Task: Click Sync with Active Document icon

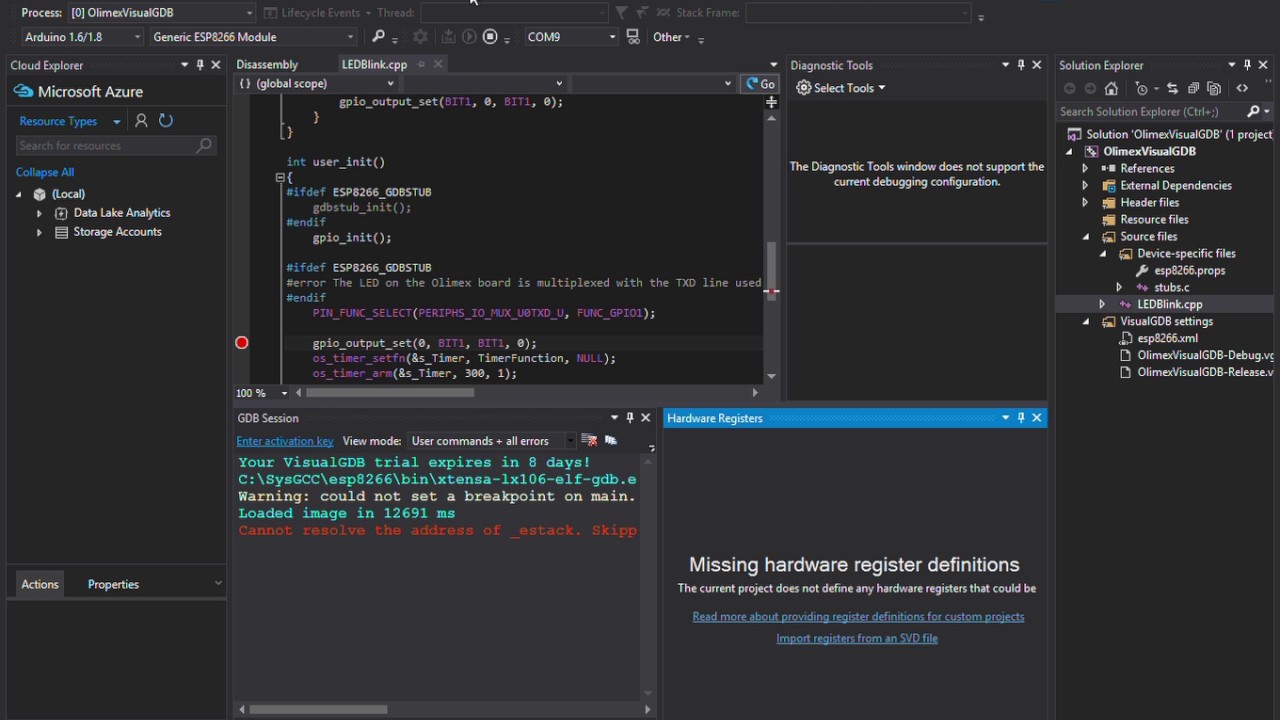Action: pyautogui.click(x=1172, y=89)
